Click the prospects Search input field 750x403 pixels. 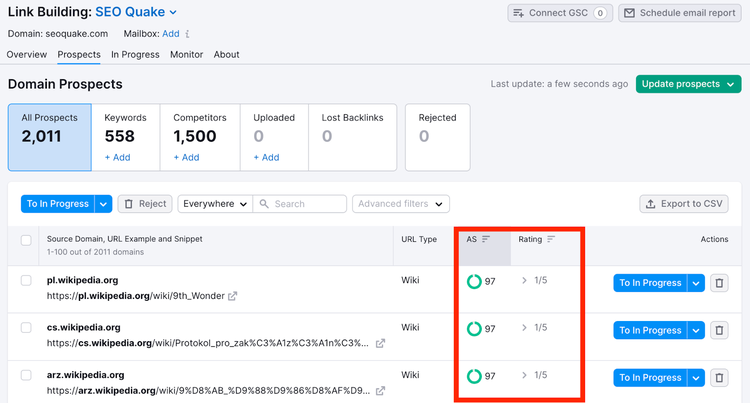(x=300, y=204)
